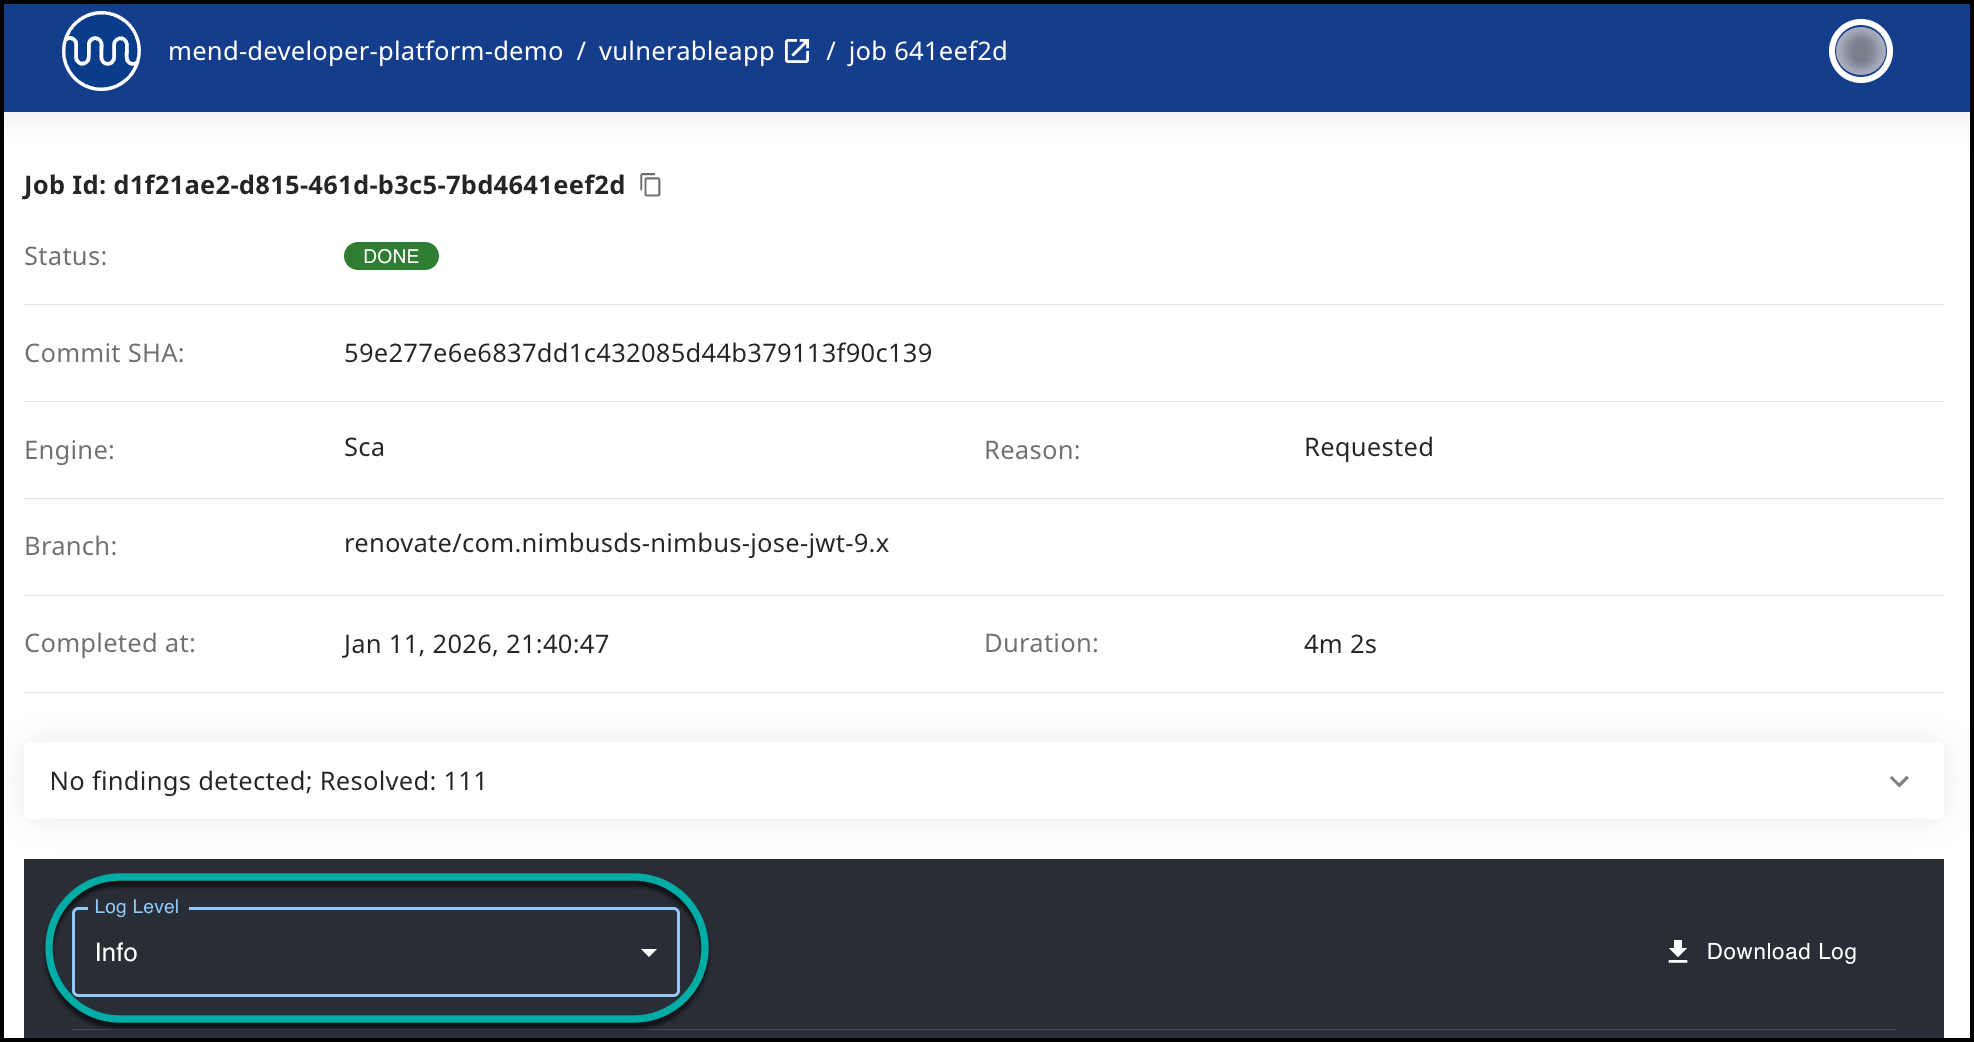Click the Branch: field label
Image resolution: width=1974 pixels, height=1042 pixels.
pos(70,546)
